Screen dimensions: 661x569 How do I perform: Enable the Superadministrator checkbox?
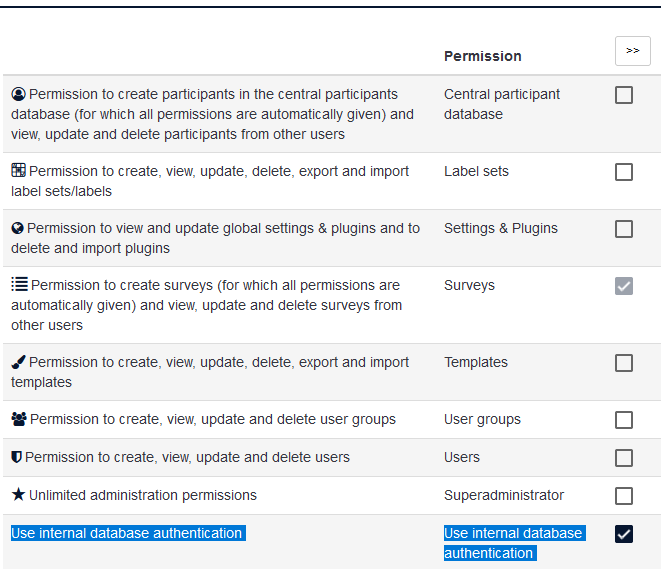coord(623,496)
